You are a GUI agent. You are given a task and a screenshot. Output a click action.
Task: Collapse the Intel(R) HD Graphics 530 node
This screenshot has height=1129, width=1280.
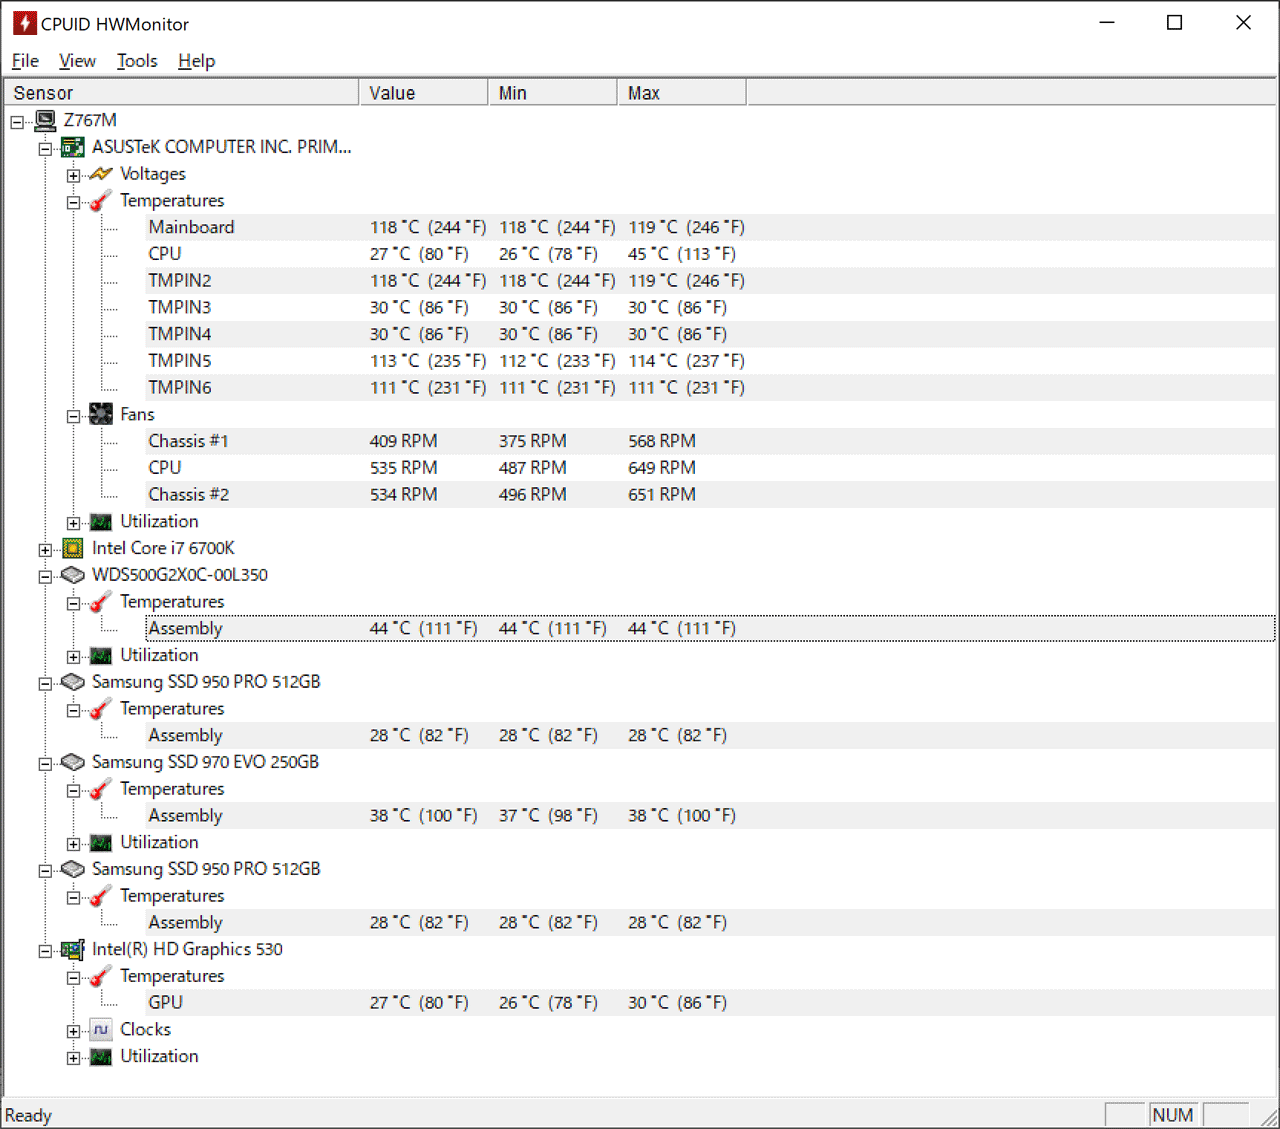click(45, 951)
